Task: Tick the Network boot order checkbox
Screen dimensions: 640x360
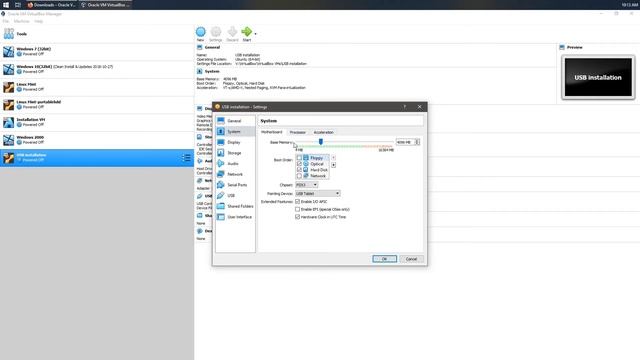Action: tap(299, 176)
